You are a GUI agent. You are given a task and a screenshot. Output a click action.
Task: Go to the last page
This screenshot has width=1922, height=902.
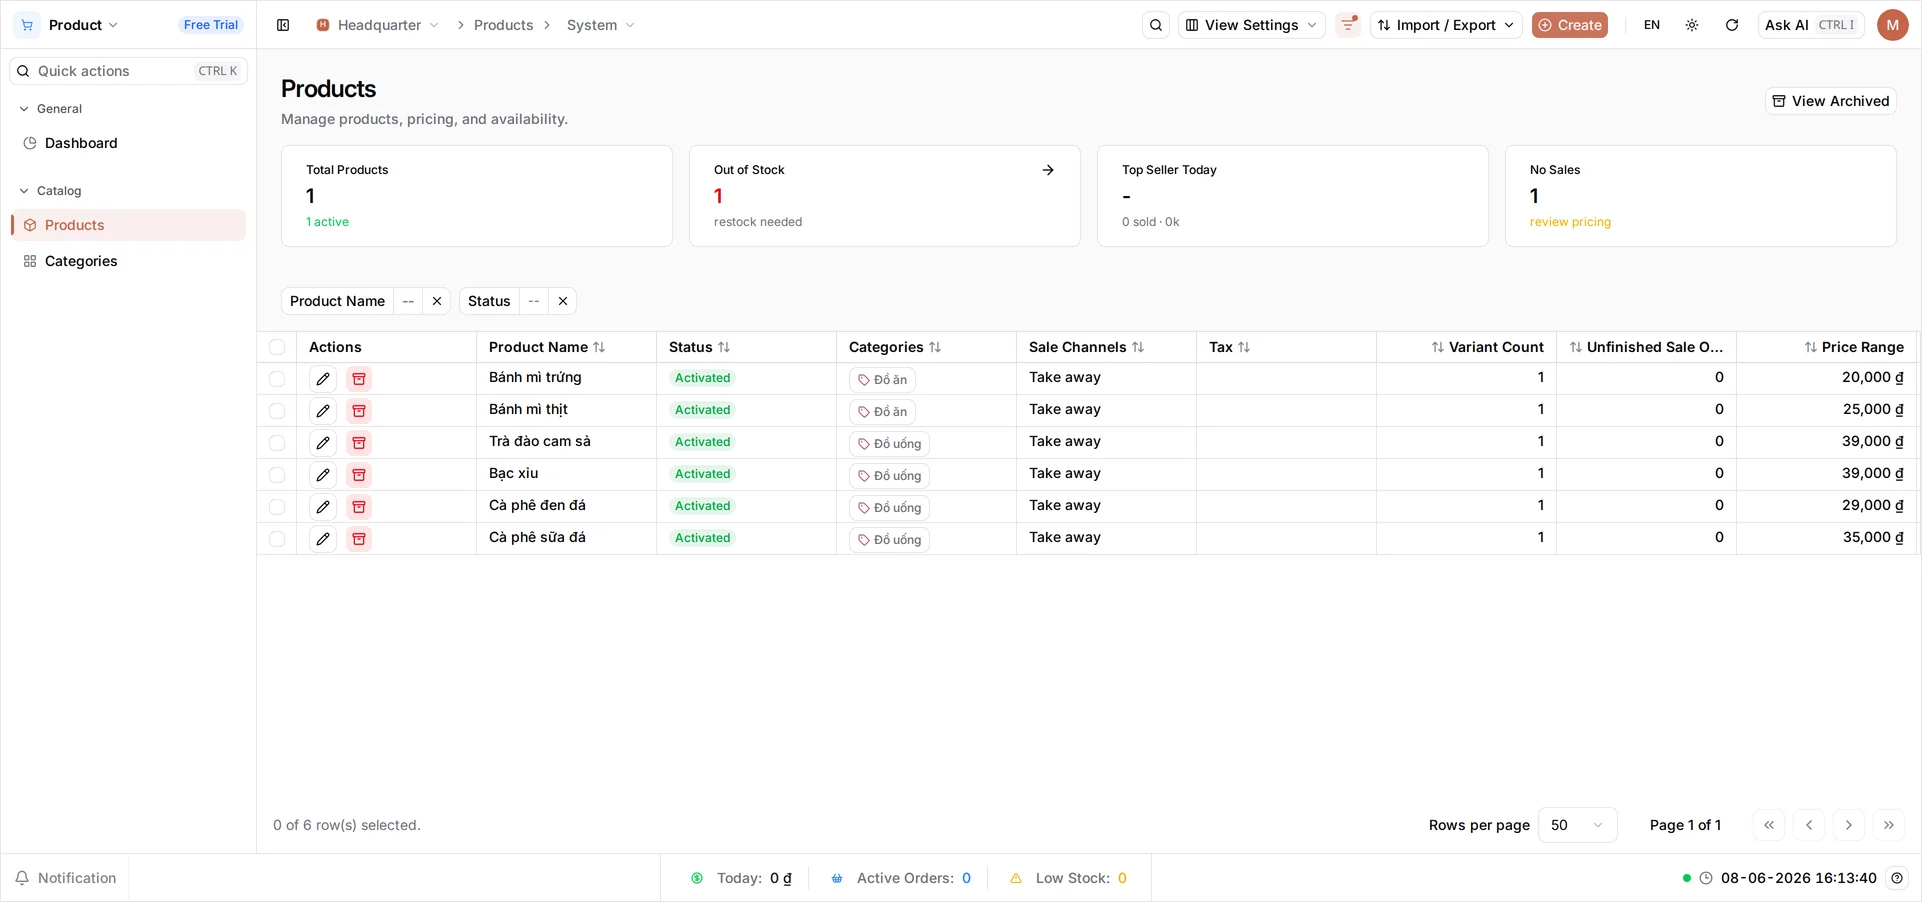click(1889, 825)
